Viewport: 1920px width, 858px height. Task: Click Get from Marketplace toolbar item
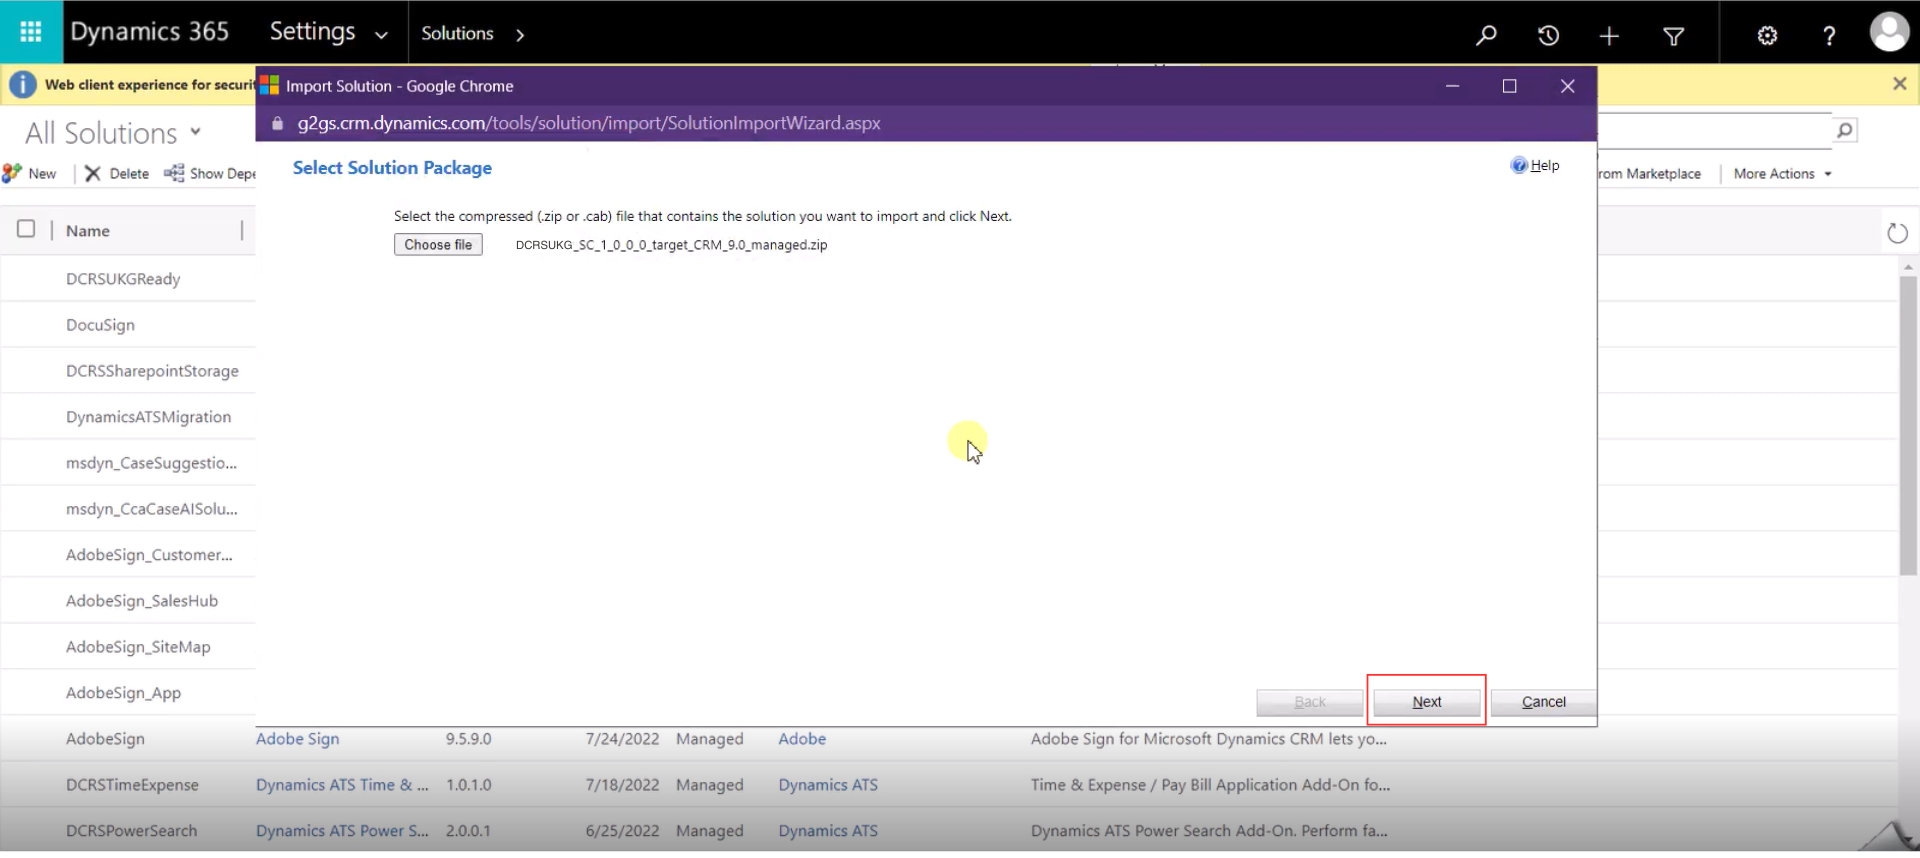[1650, 173]
